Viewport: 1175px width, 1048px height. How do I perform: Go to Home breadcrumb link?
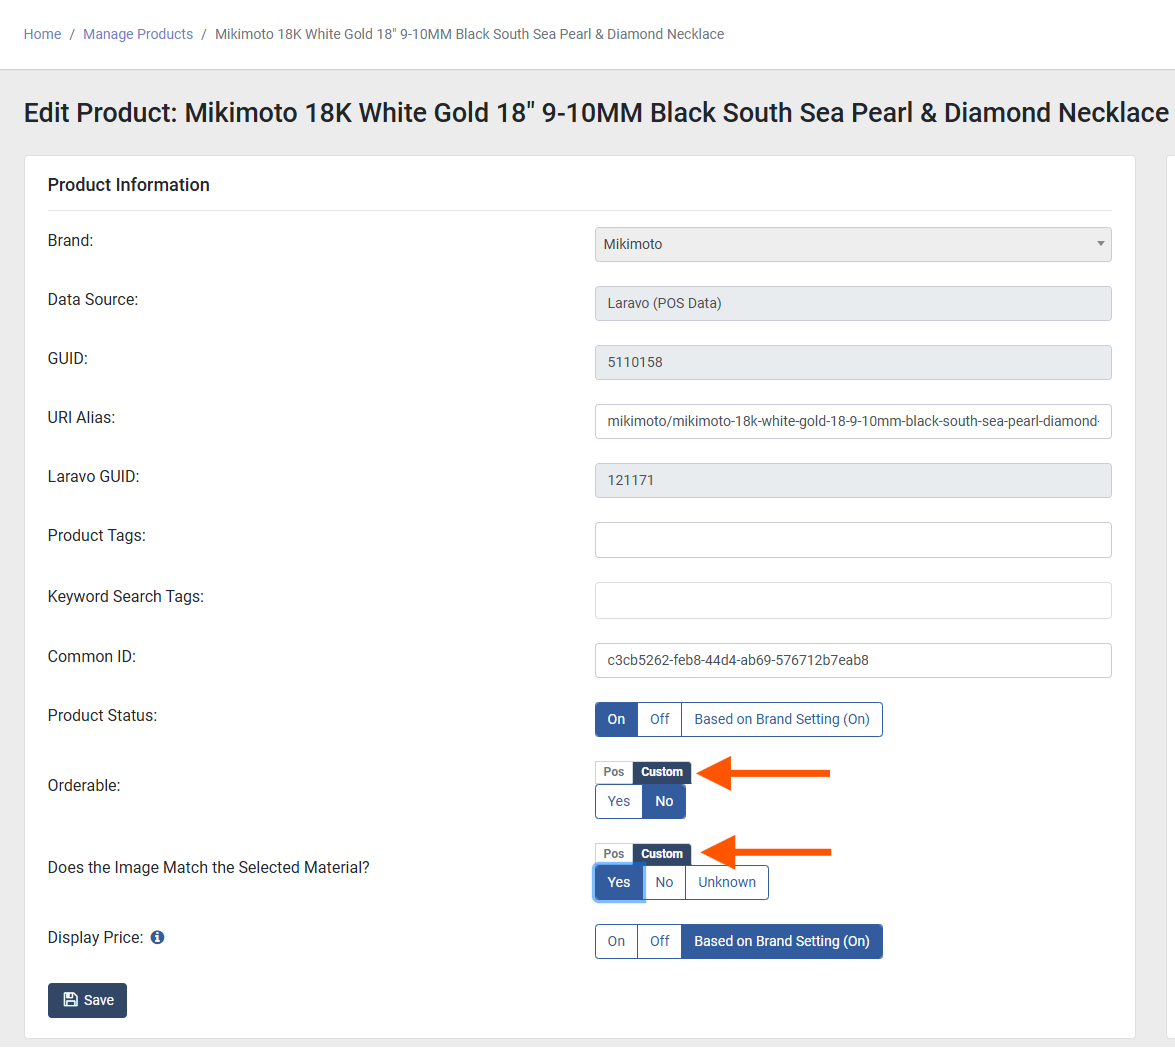coord(42,34)
